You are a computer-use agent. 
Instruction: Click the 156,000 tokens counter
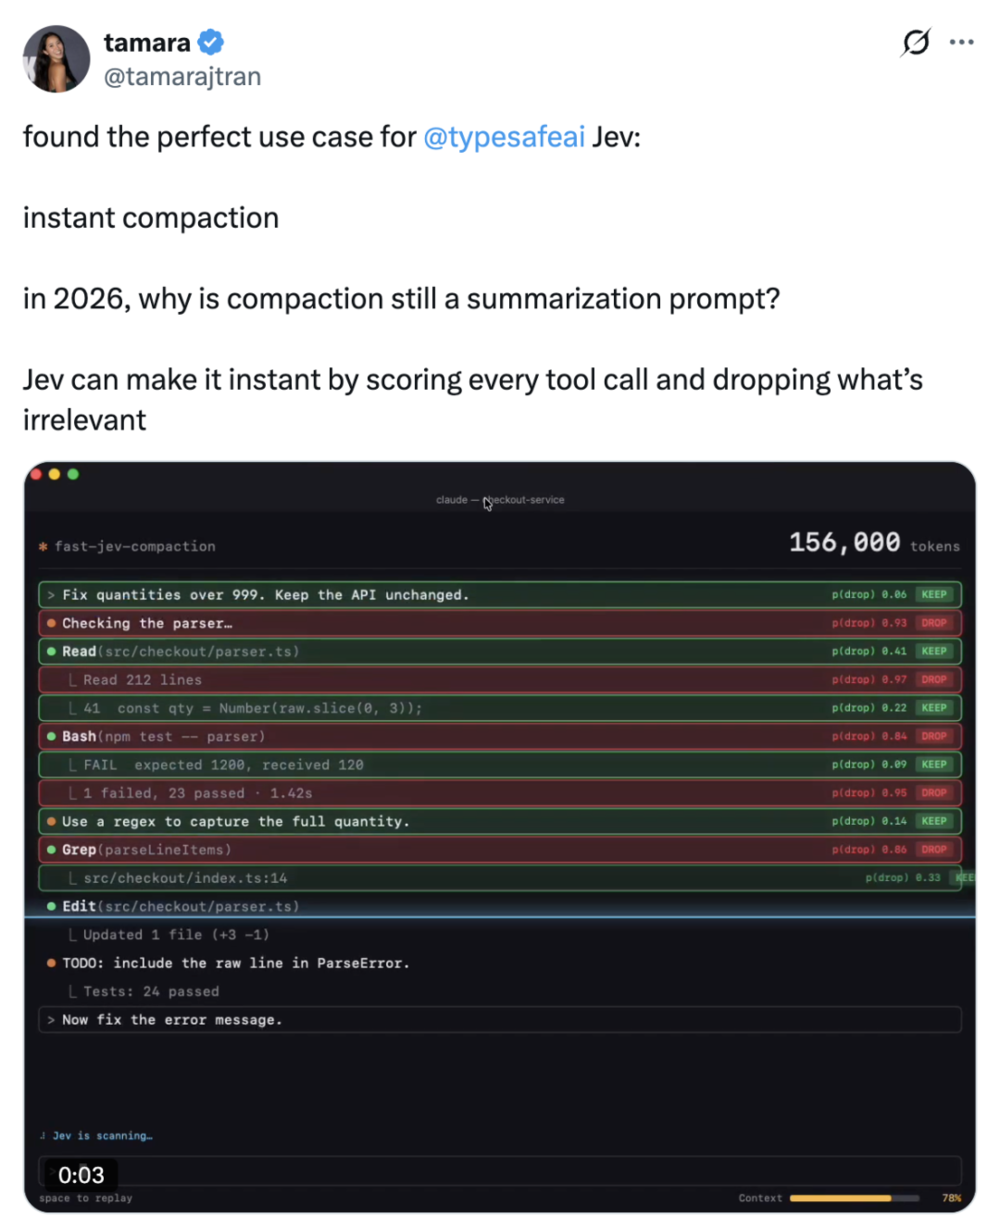(873, 544)
